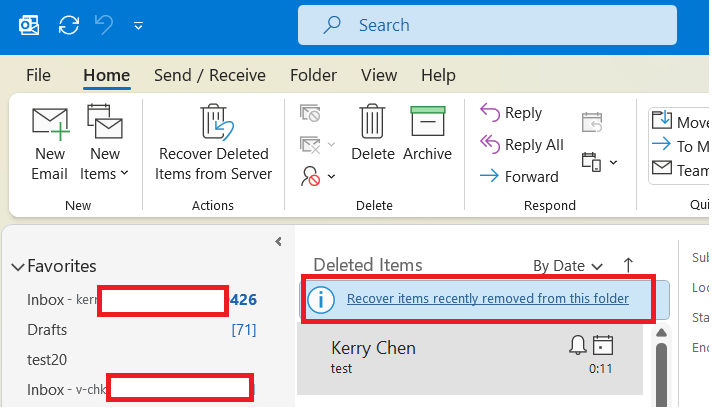Click the Deleted Items folder heading
The width and height of the screenshot is (712, 418).
(368, 265)
